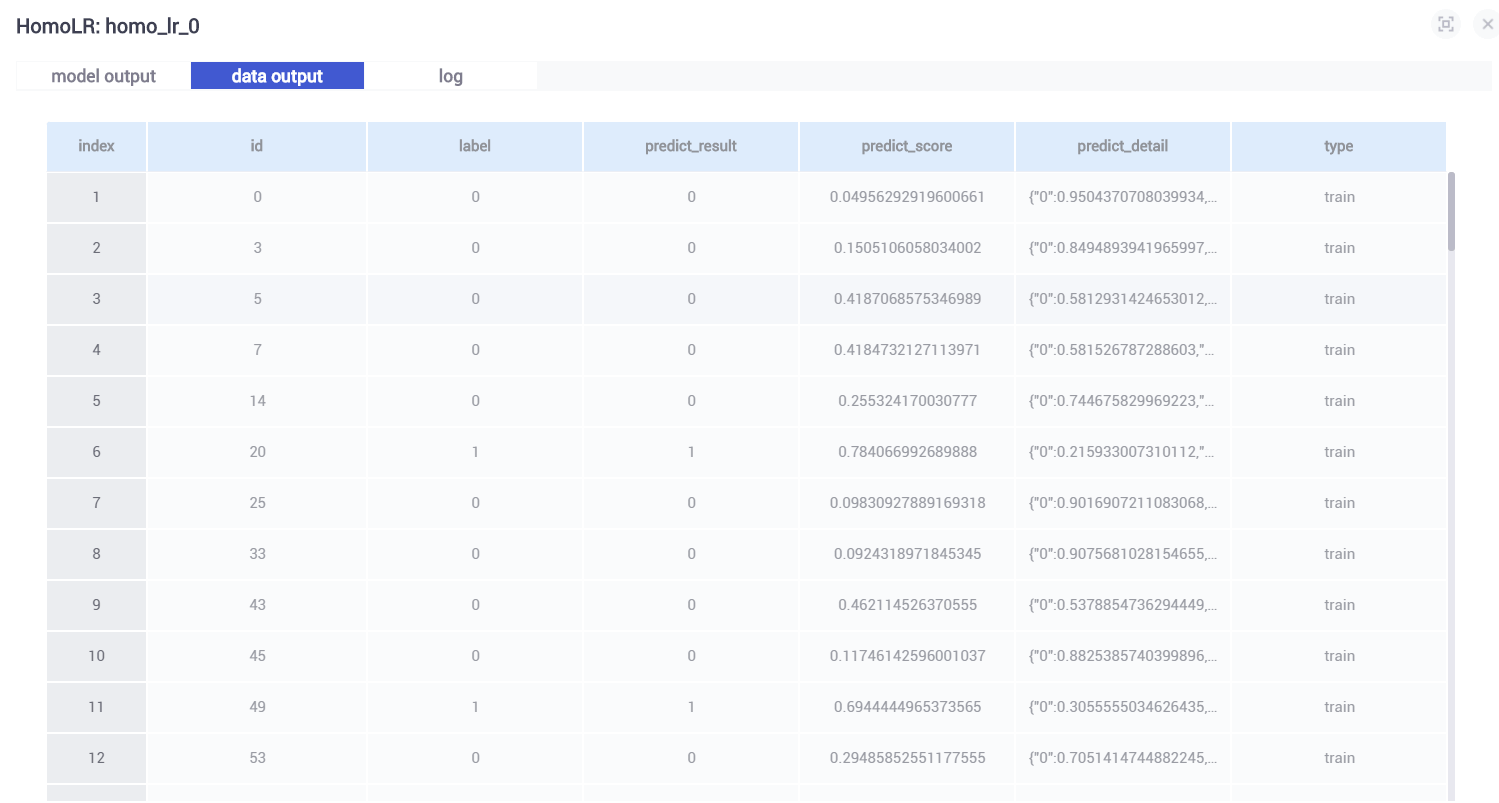The width and height of the screenshot is (1499, 803).
Task: Click id cell with value 33
Action: pos(257,554)
